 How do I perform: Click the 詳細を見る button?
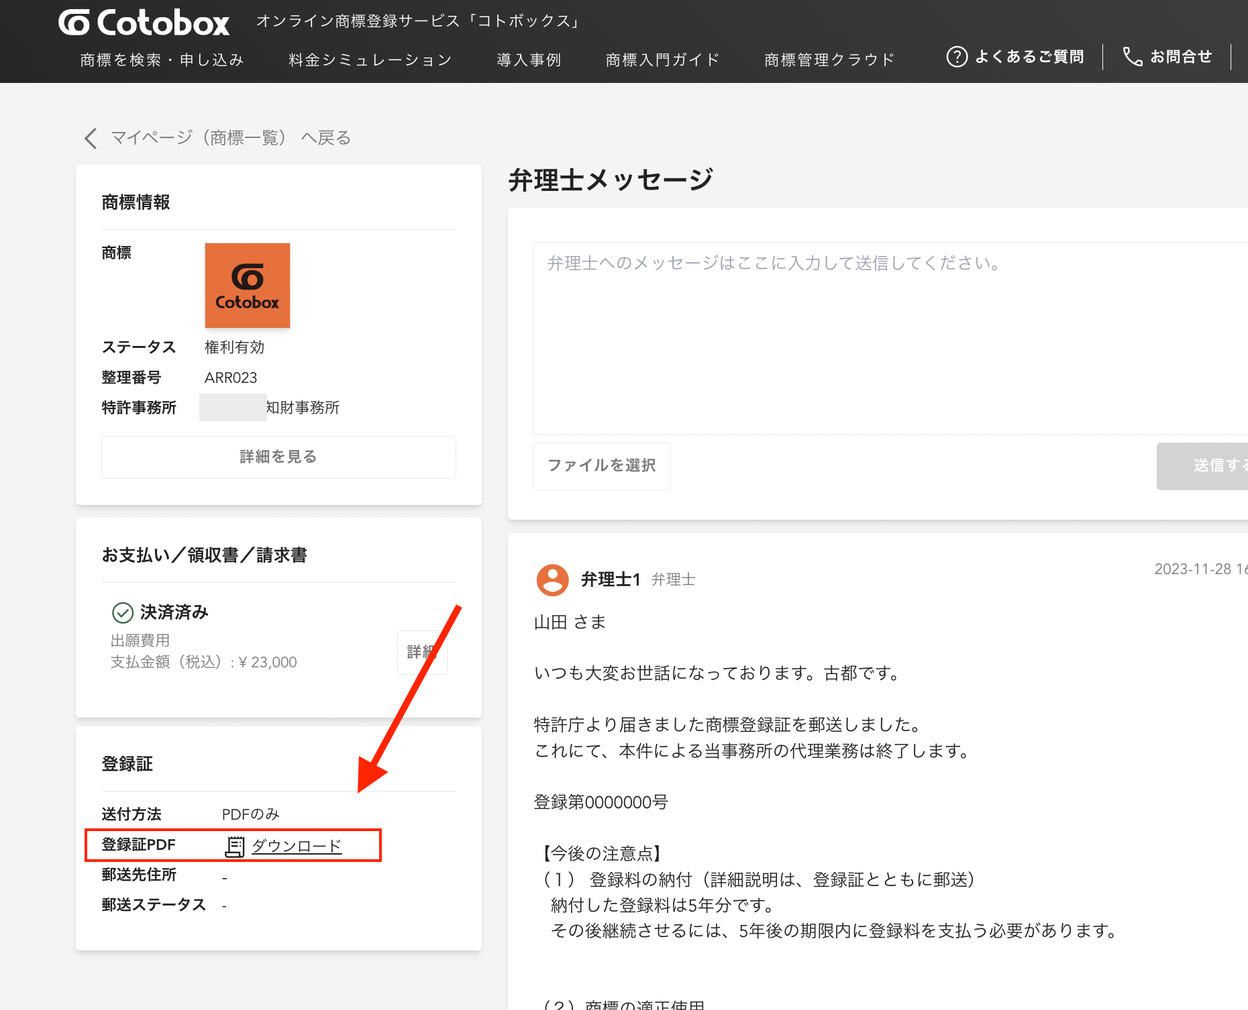click(x=278, y=457)
